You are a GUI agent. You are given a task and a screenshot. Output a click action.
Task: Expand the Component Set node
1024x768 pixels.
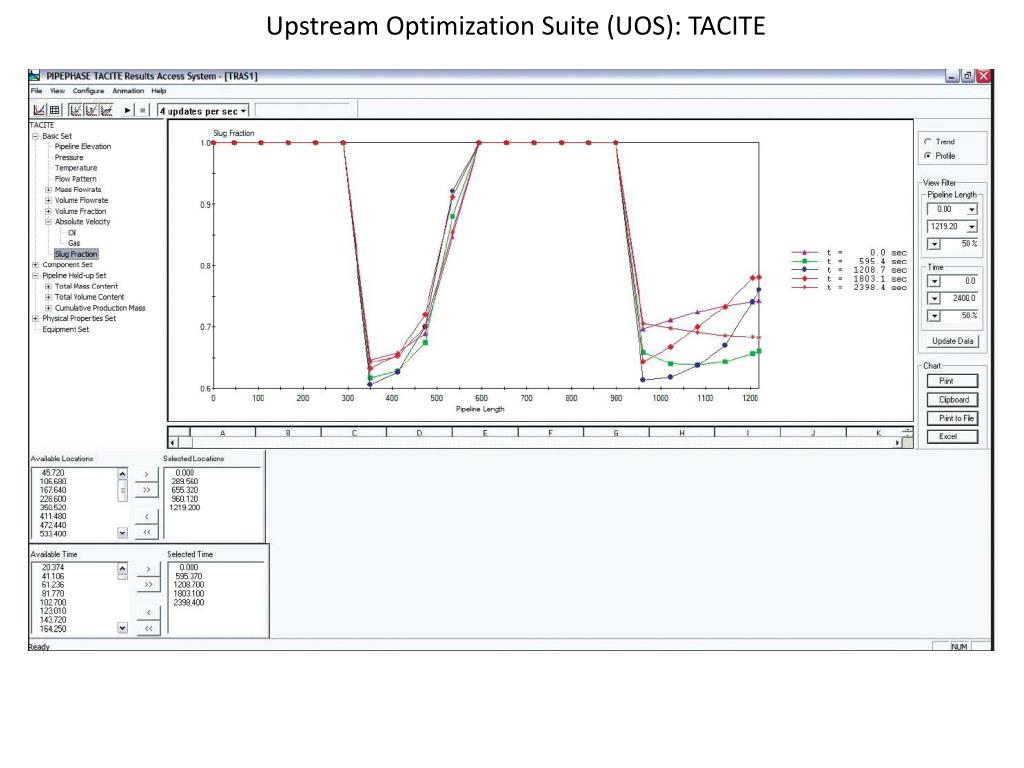[36, 264]
